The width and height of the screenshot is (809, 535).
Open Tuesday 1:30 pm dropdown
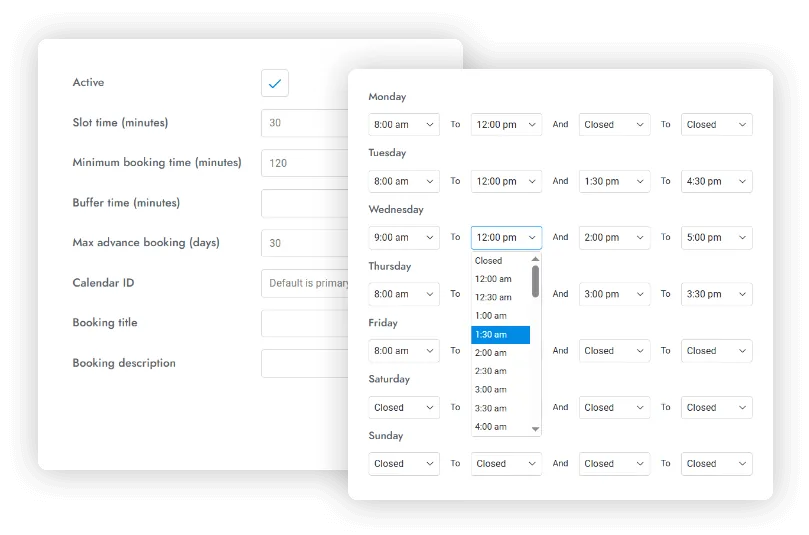click(614, 181)
